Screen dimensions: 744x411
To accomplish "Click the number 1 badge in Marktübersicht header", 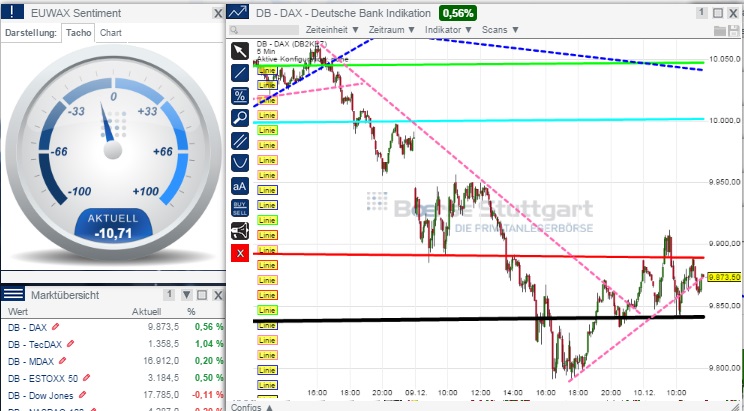I will tap(168, 295).
